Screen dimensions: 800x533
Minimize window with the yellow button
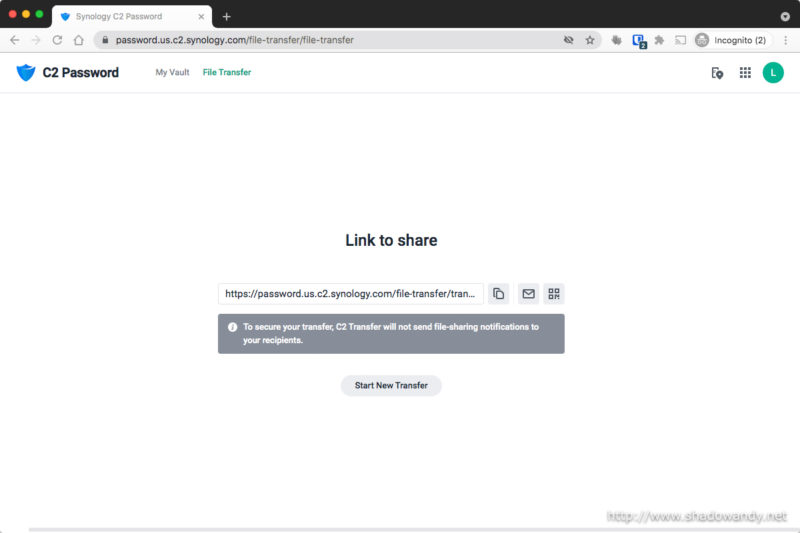pyautogui.click(x=26, y=14)
